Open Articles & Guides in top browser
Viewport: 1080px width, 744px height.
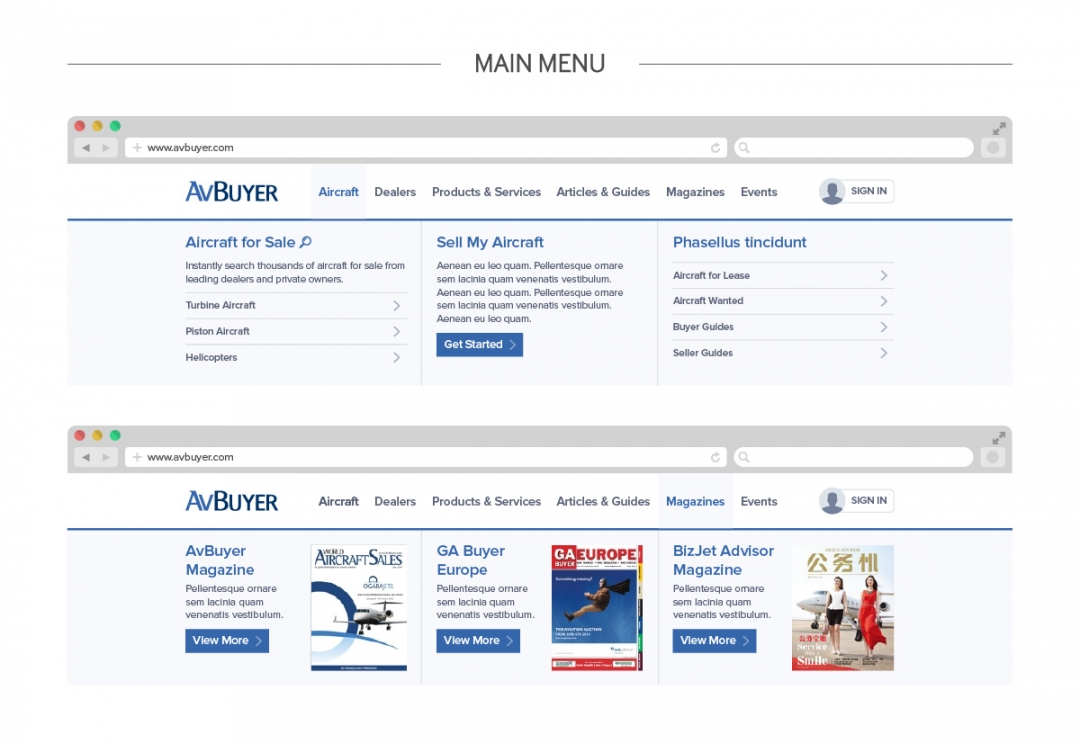tap(603, 192)
